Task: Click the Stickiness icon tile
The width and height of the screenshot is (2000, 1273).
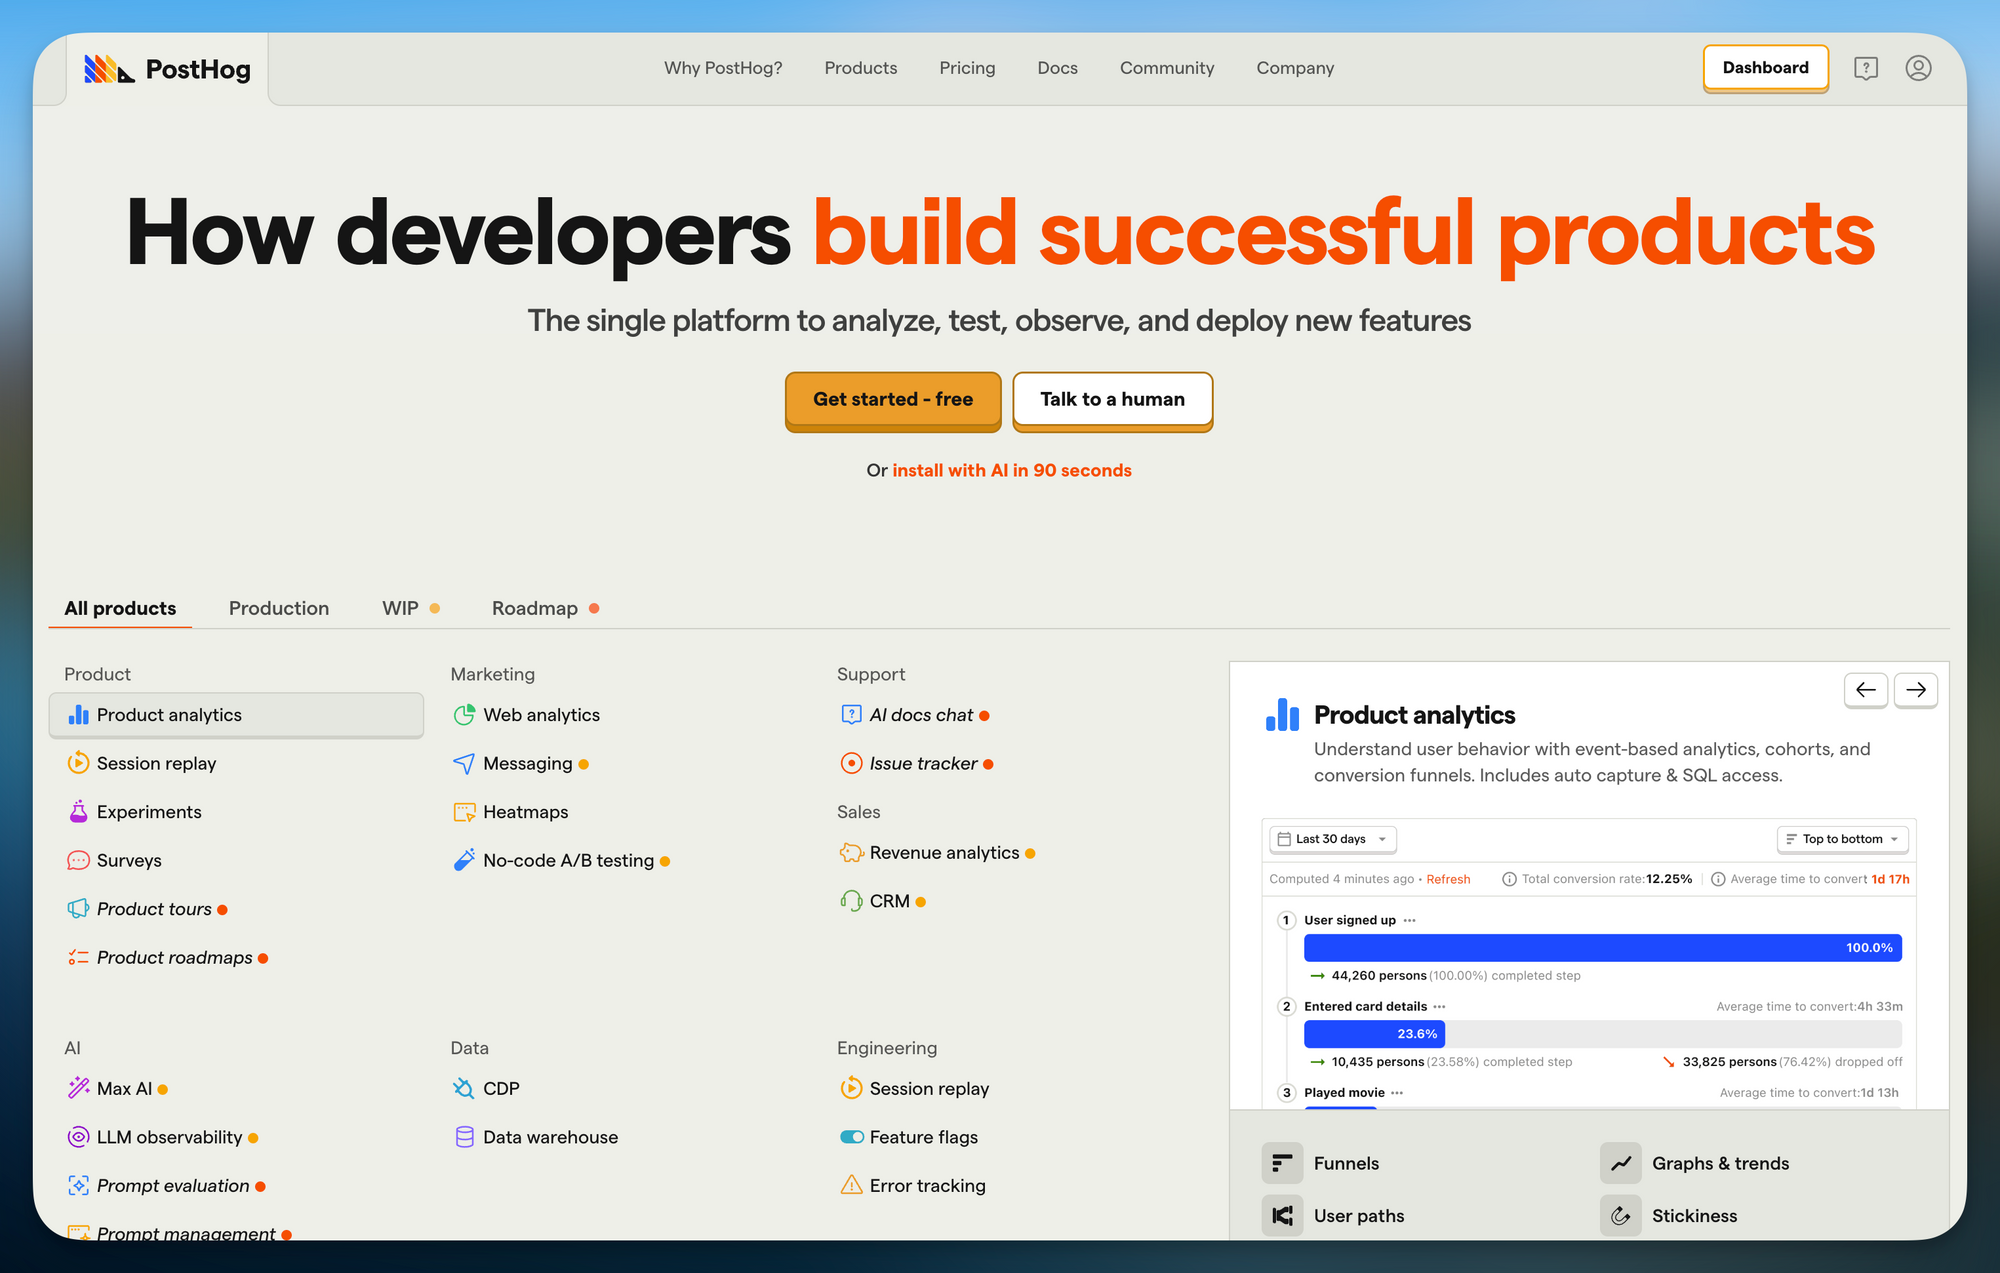Action: tap(1620, 1216)
